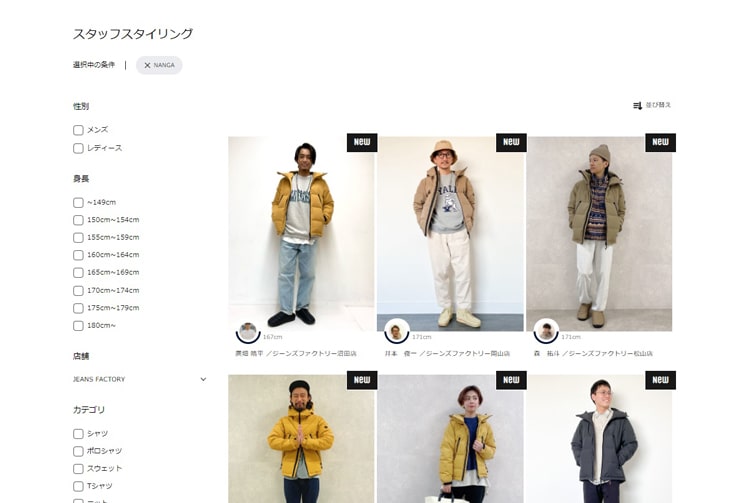Open the 167cm staff member's profile avatar

click(248, 331)
